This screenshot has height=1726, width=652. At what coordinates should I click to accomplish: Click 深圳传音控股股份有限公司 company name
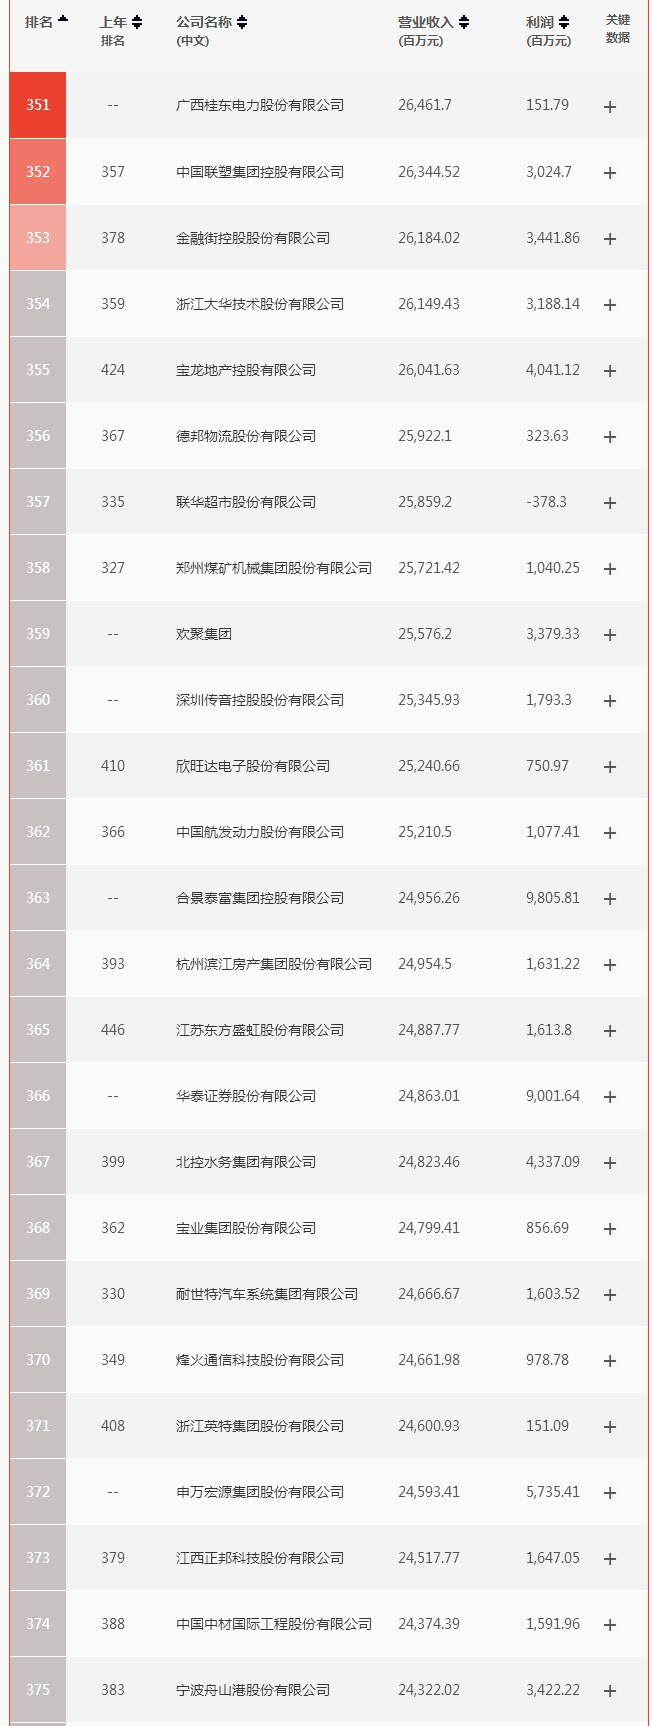point(259,700)
